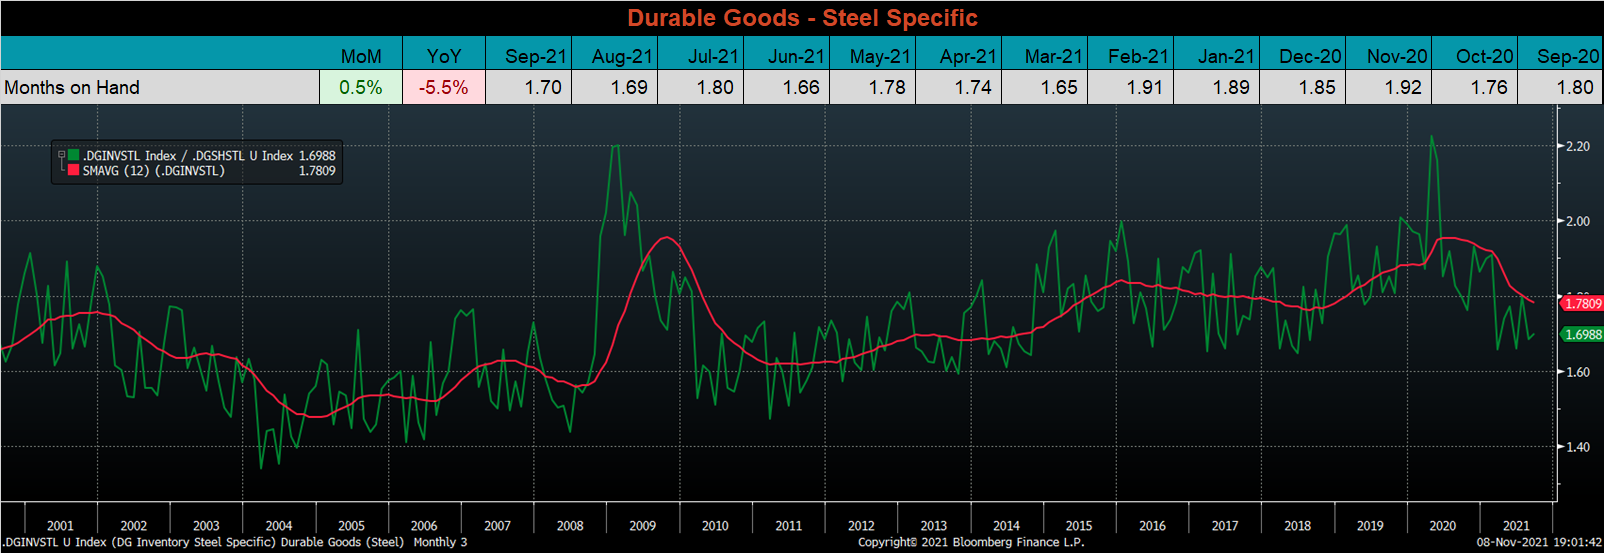Click the 2012 x-axis year label
Viewport: 1604px width, 553px height.
pyautogui.click(x=861, y=525)
